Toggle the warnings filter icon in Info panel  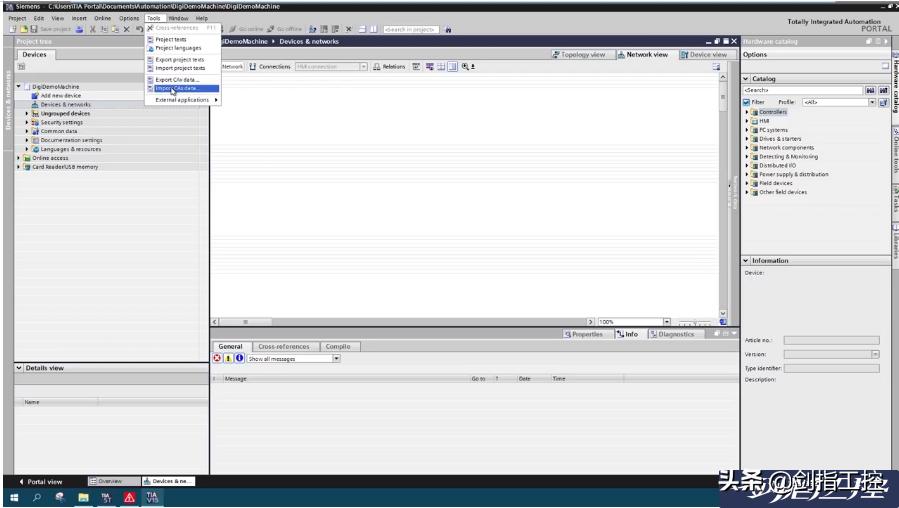tap(228, 358)
